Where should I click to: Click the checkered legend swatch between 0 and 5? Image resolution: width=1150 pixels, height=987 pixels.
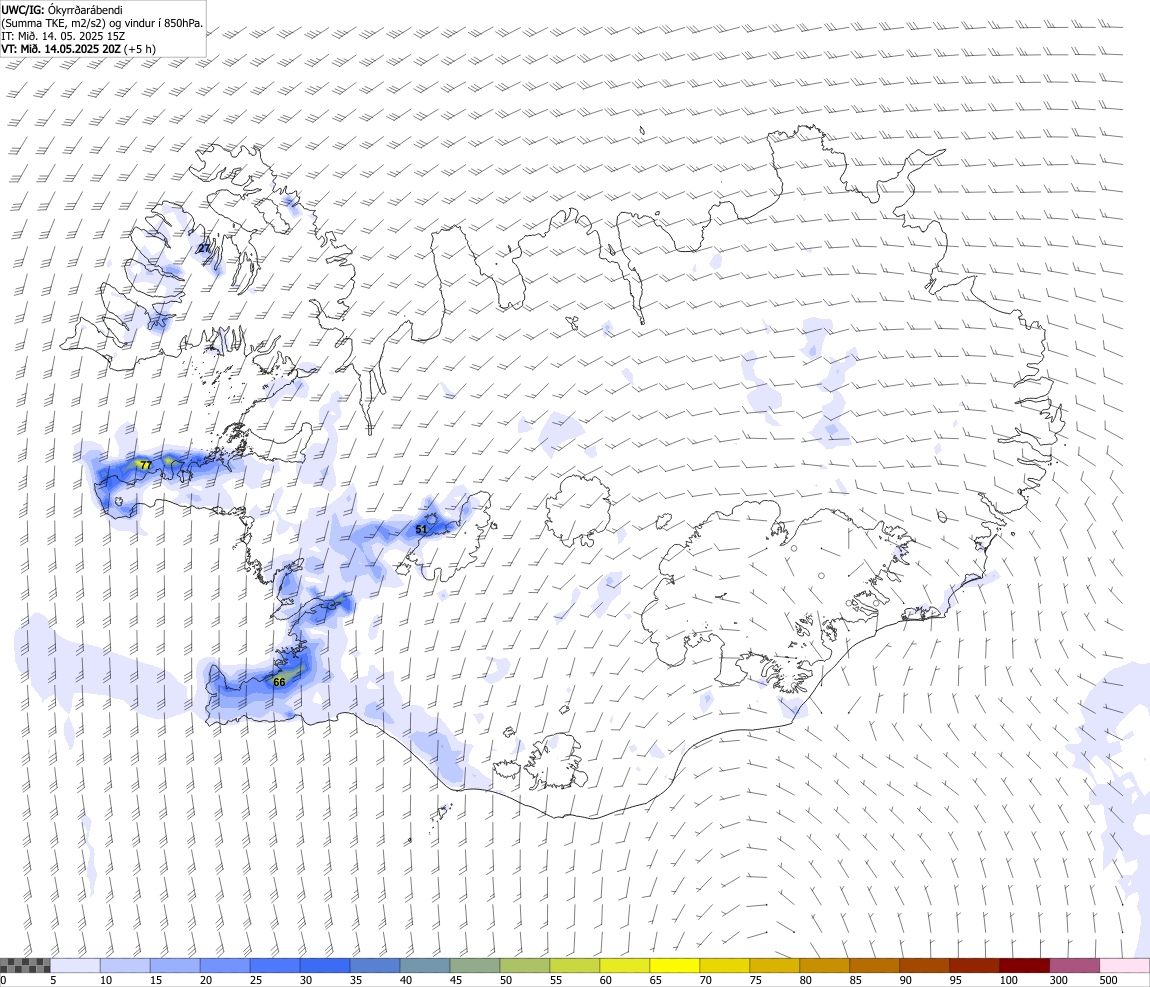coord(25,966)
